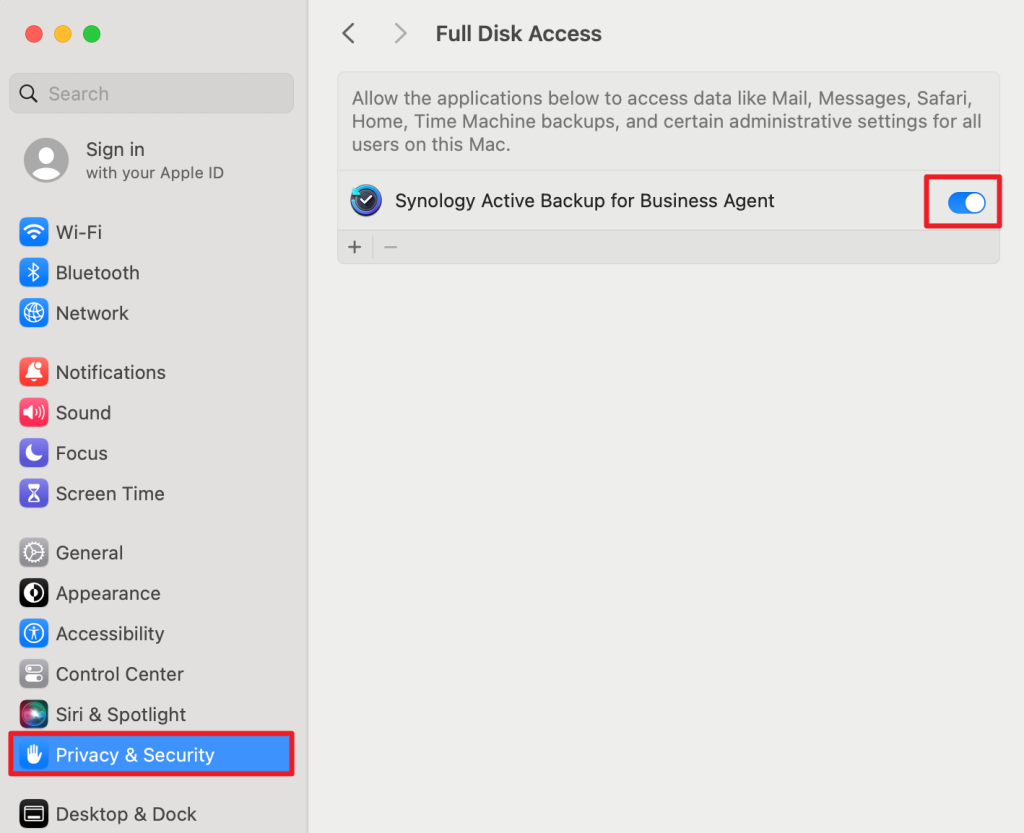Screen dimensions: 1024x833
Task: Select the Synology Active Backup for Business Agent row
Action: [668, 200]
